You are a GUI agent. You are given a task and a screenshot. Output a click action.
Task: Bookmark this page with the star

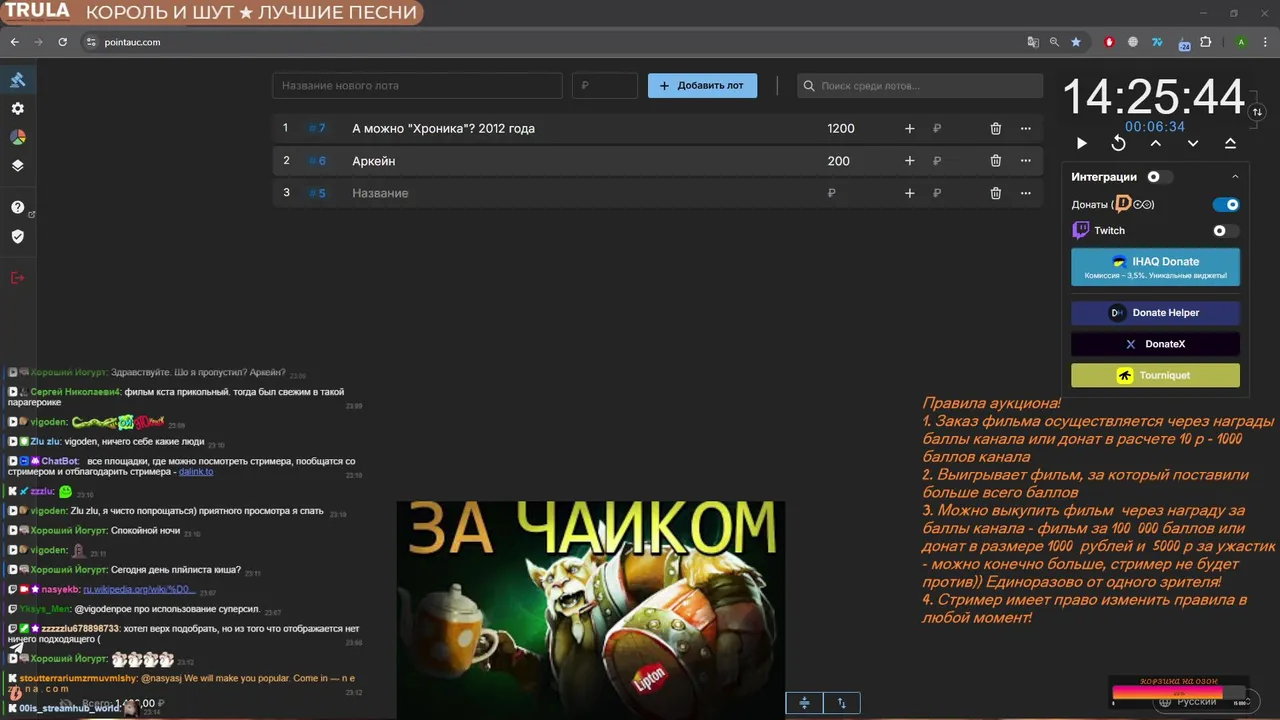[x=1076, y=42]
